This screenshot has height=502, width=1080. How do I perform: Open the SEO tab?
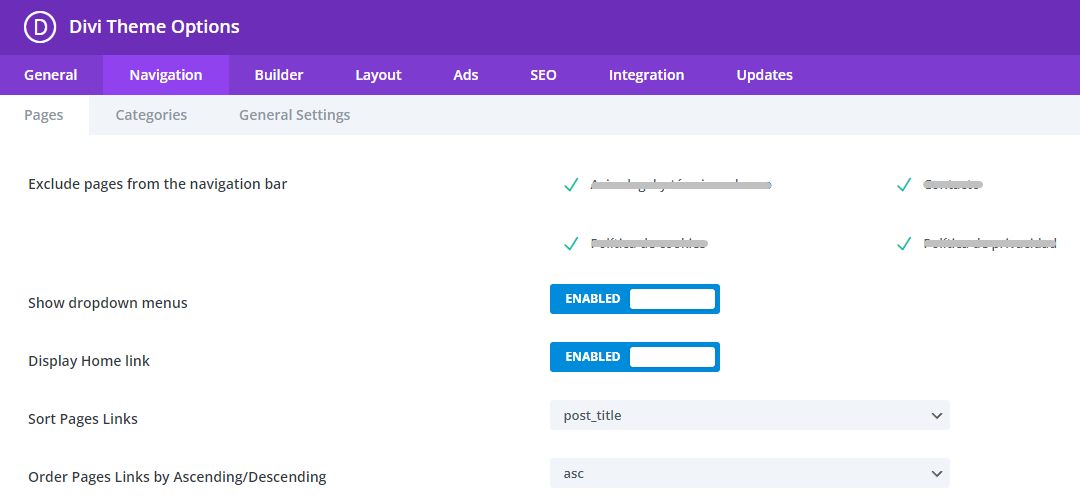point(543,75)
